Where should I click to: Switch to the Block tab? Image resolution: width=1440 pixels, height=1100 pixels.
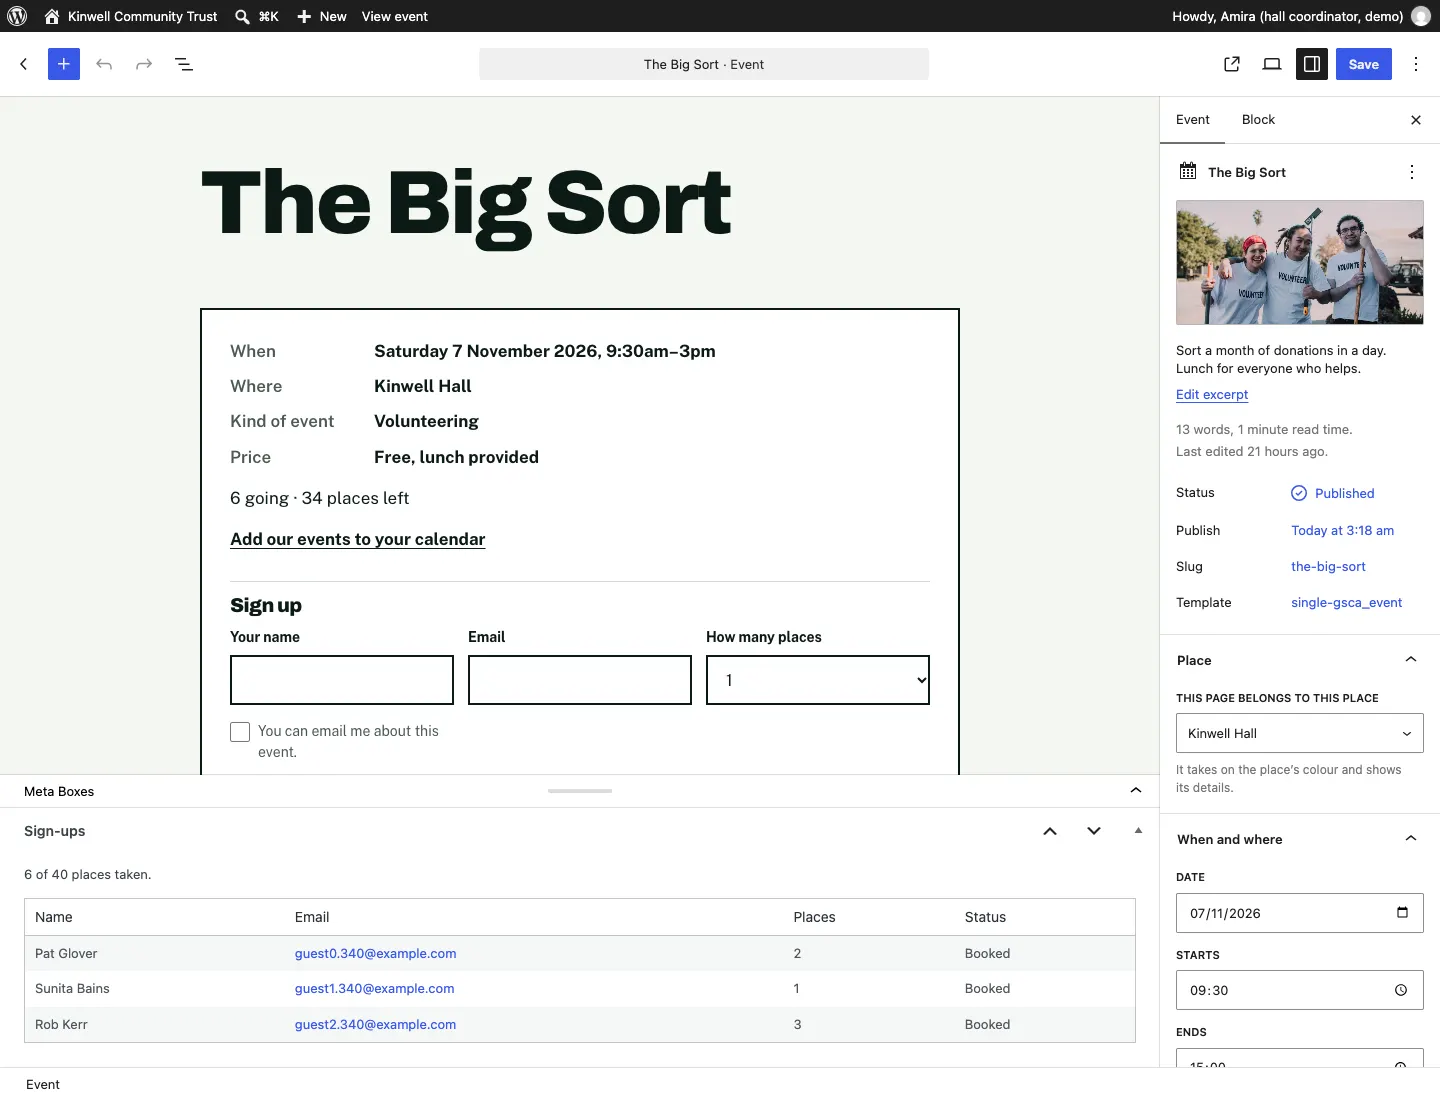[x=1258, y=120]
